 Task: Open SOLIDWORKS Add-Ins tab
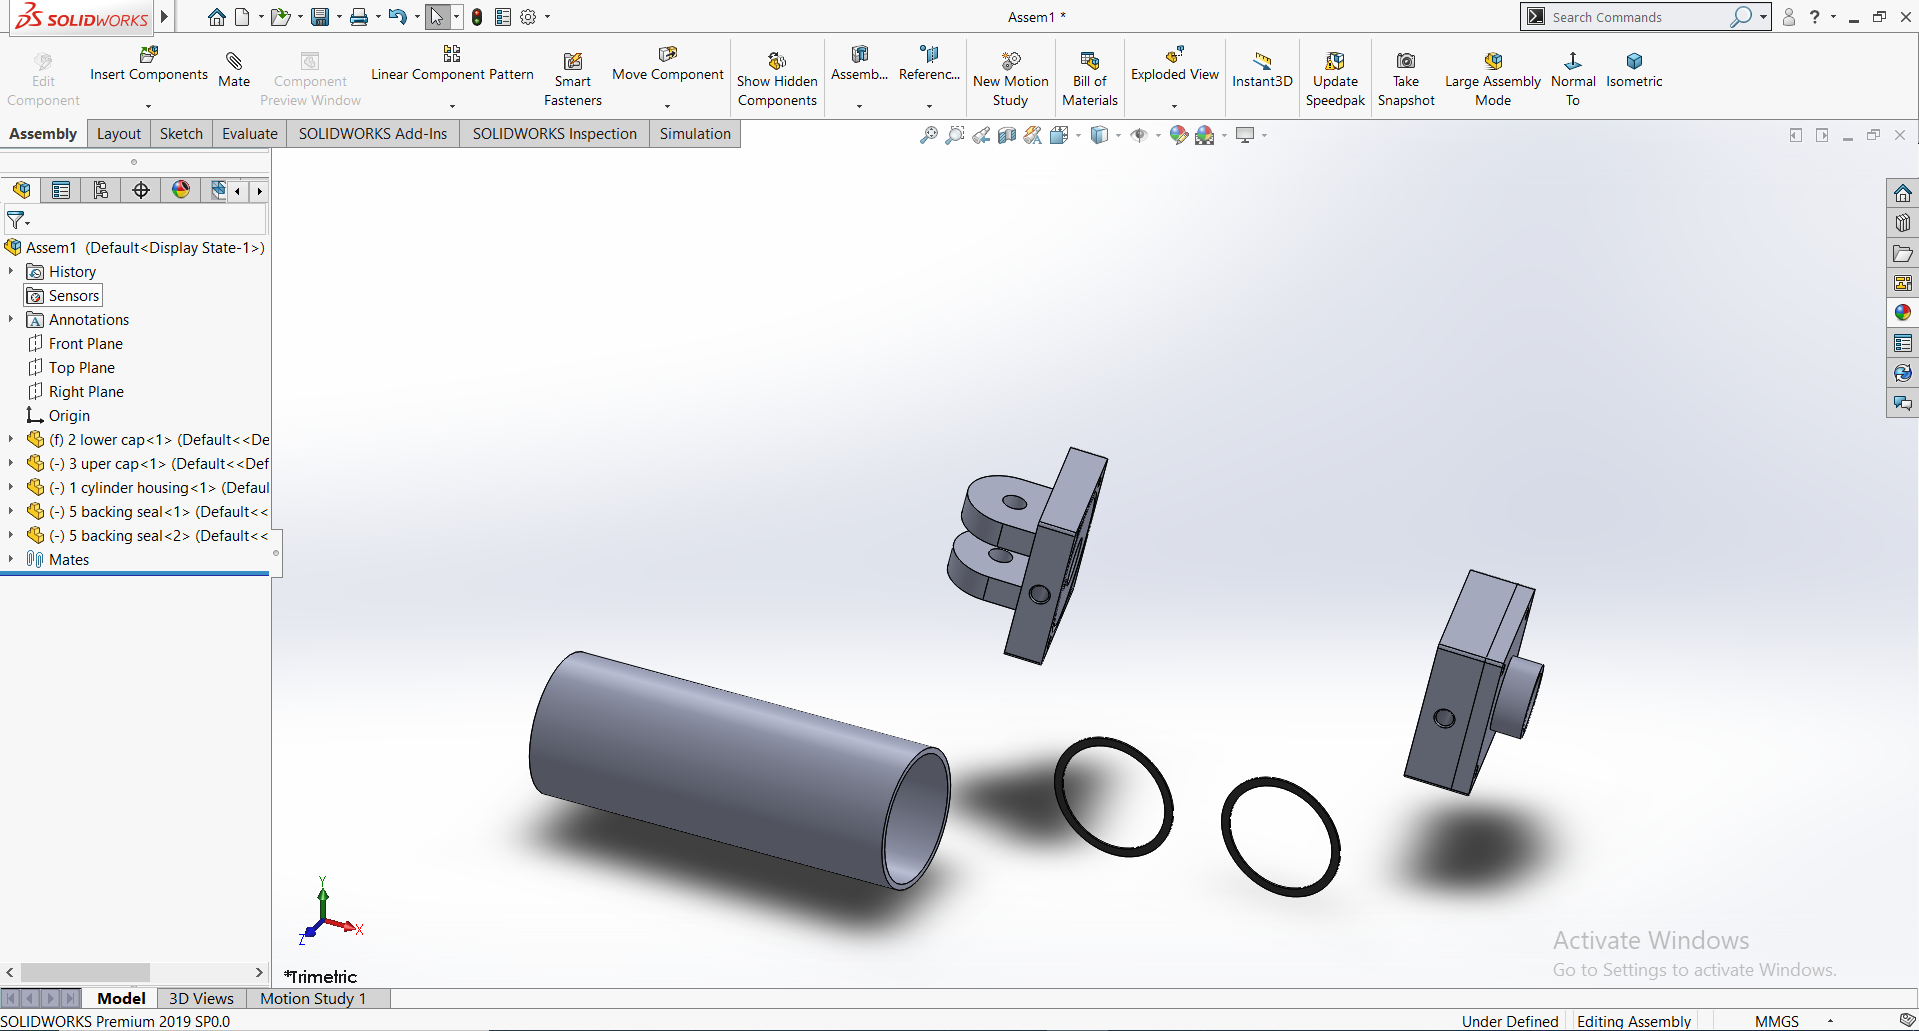tap(373, 134)
